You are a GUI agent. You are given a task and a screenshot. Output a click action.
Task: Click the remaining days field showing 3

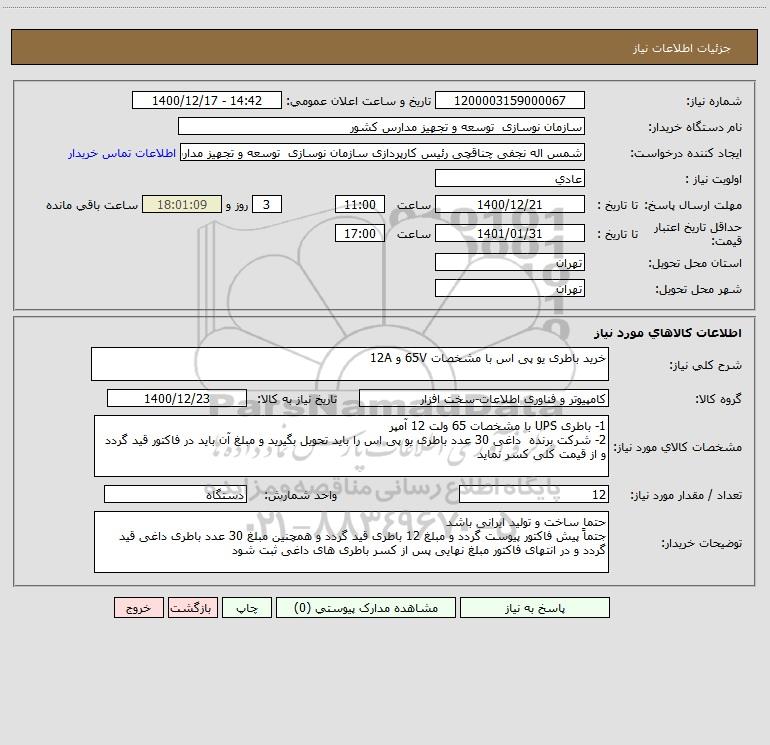point(267,204)
